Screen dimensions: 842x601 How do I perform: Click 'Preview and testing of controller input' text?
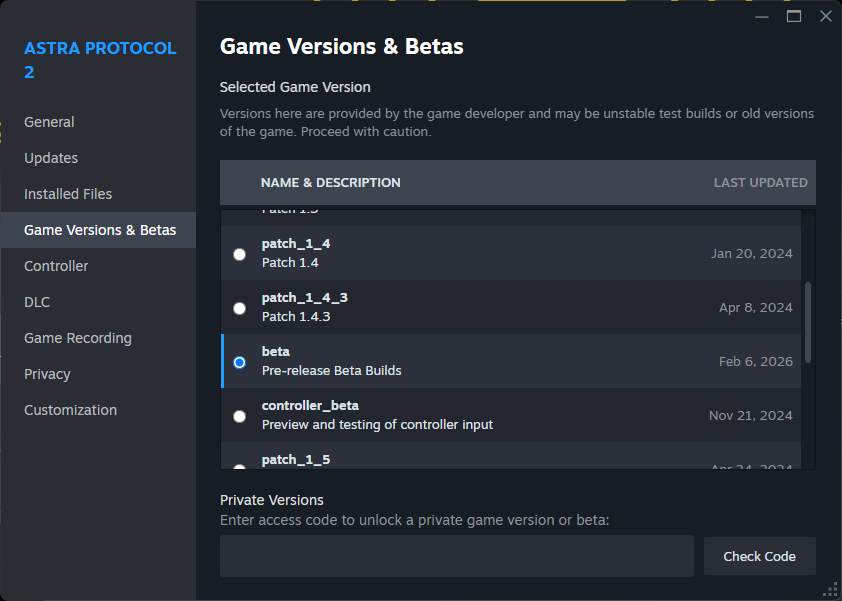(377, 424)
